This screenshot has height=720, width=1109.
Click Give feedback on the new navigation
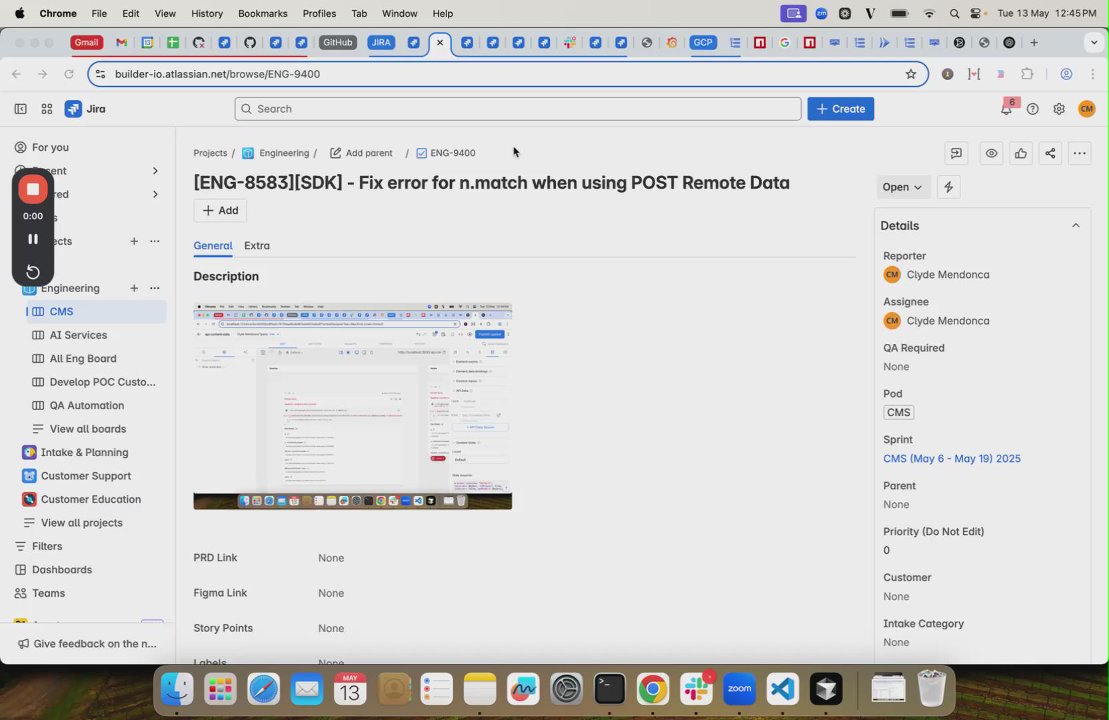click(87, 644)
